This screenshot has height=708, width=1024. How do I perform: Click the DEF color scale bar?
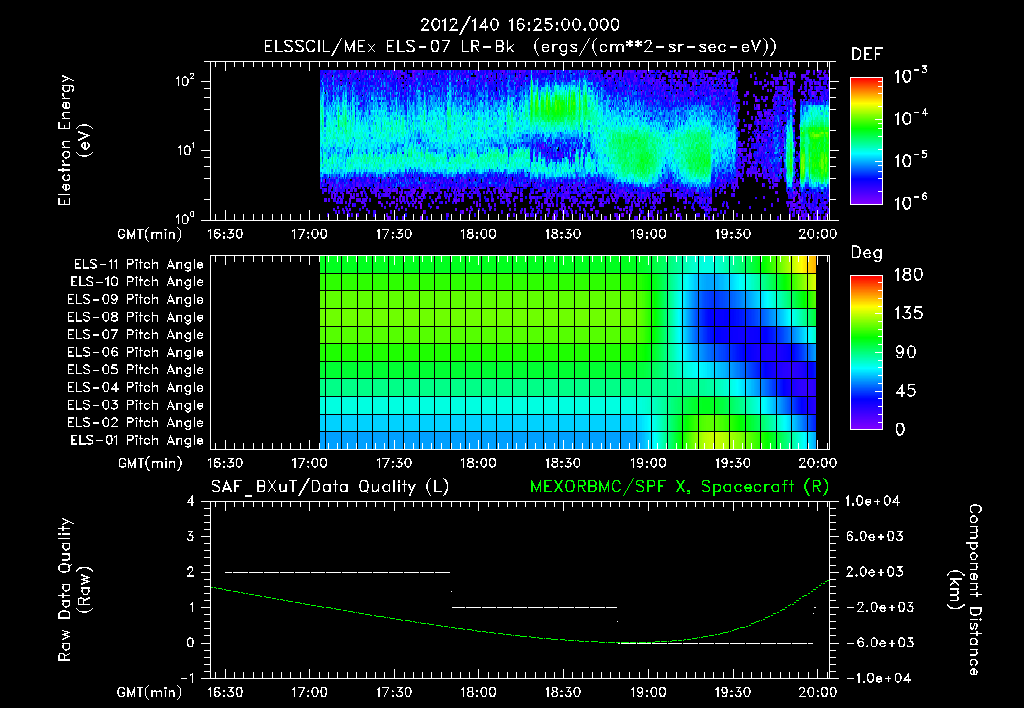pyautogui.click(x=866, y=141)
